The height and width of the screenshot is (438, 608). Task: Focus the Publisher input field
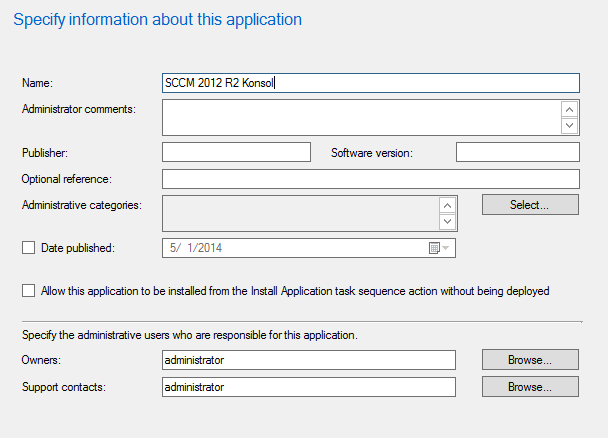236,152
